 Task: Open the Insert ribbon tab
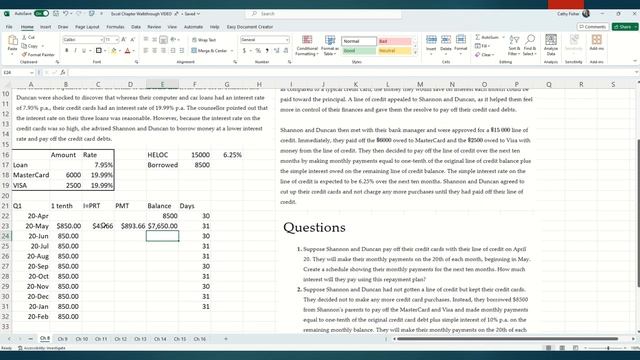pyautogui.click(x=45, y=27)
